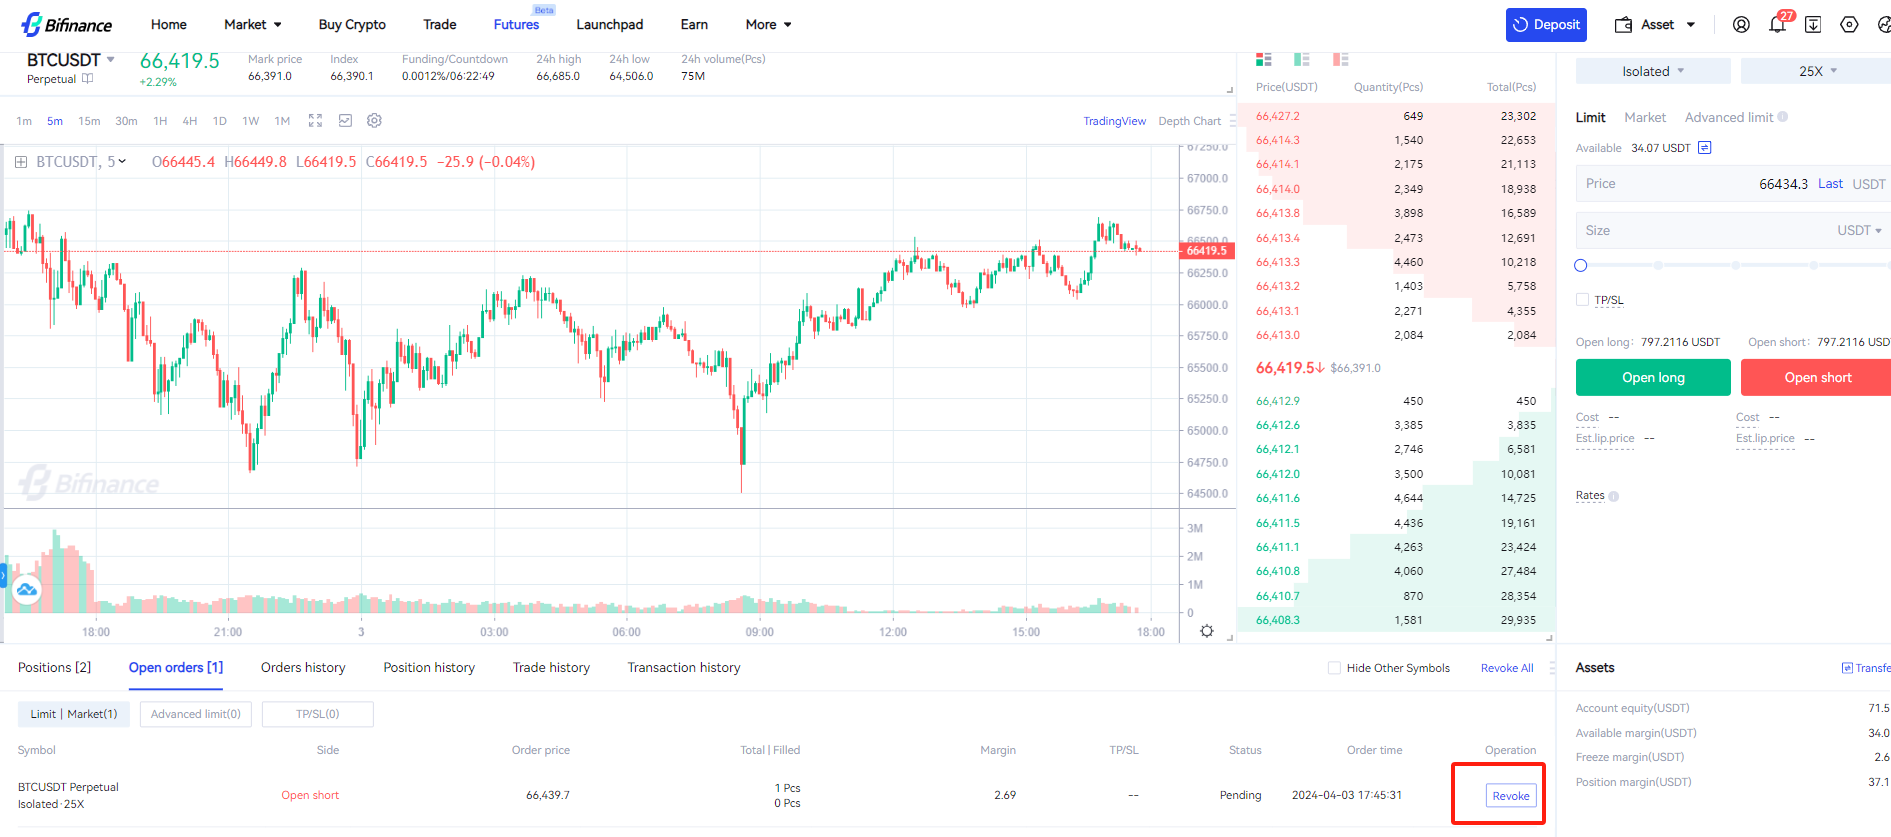Open the user profile icon
This screenshot has height=837, width=1891.
point(1741,25)
